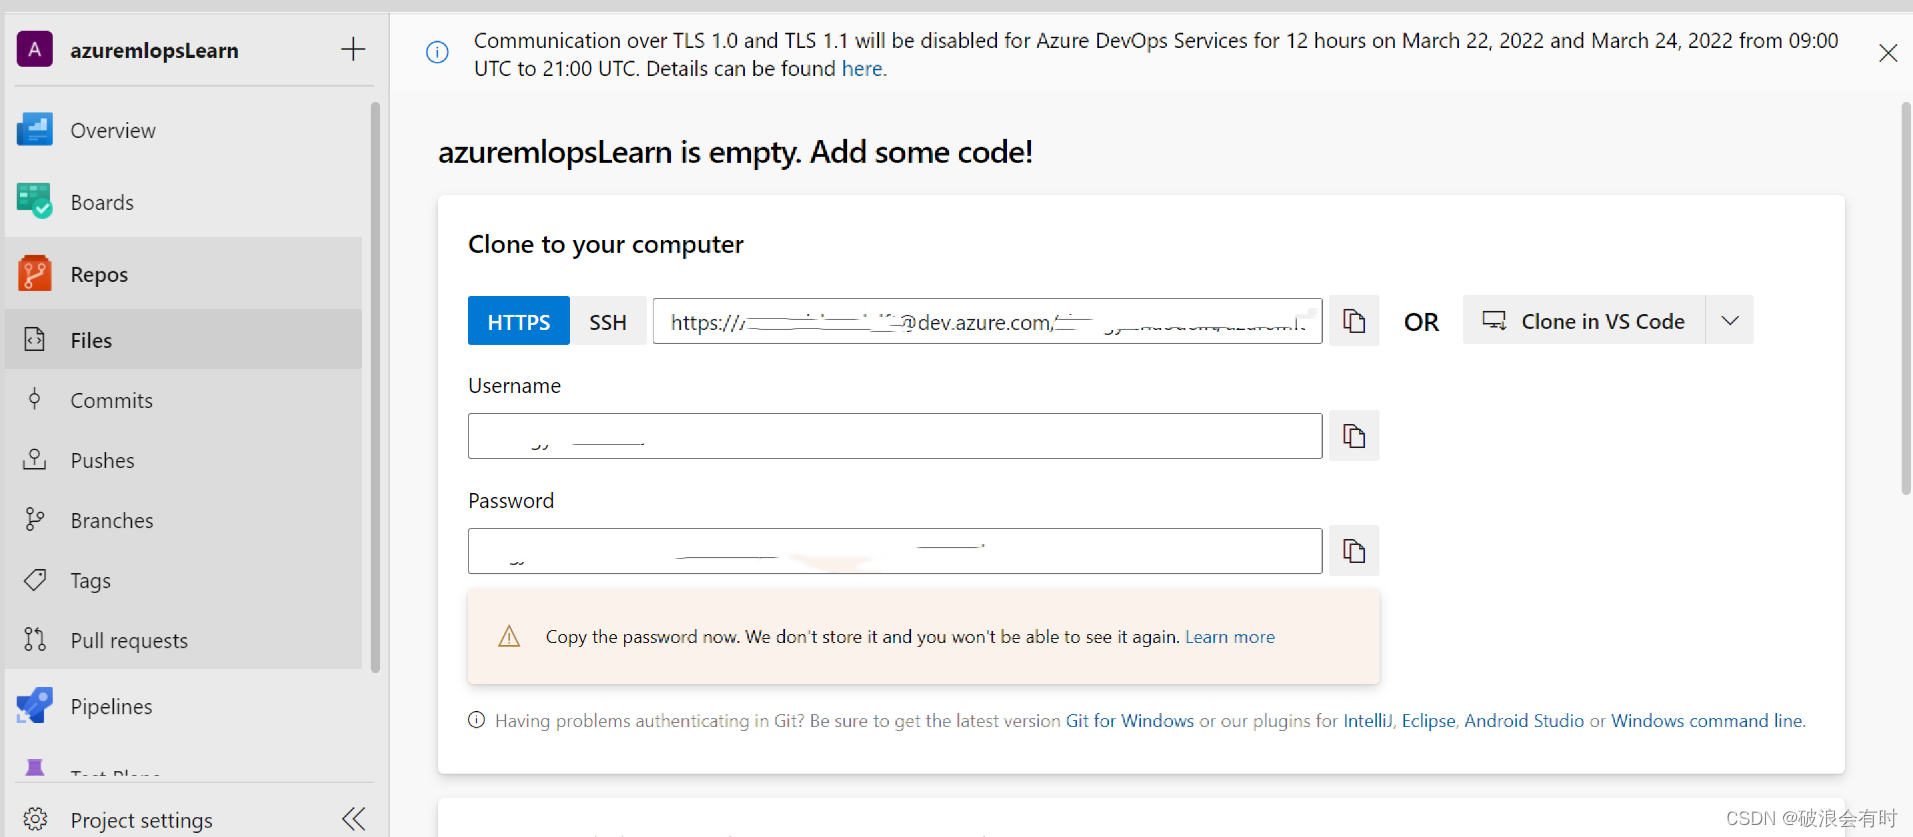Click the azuremlopsLearn project avatar icon

click(35, 49)
